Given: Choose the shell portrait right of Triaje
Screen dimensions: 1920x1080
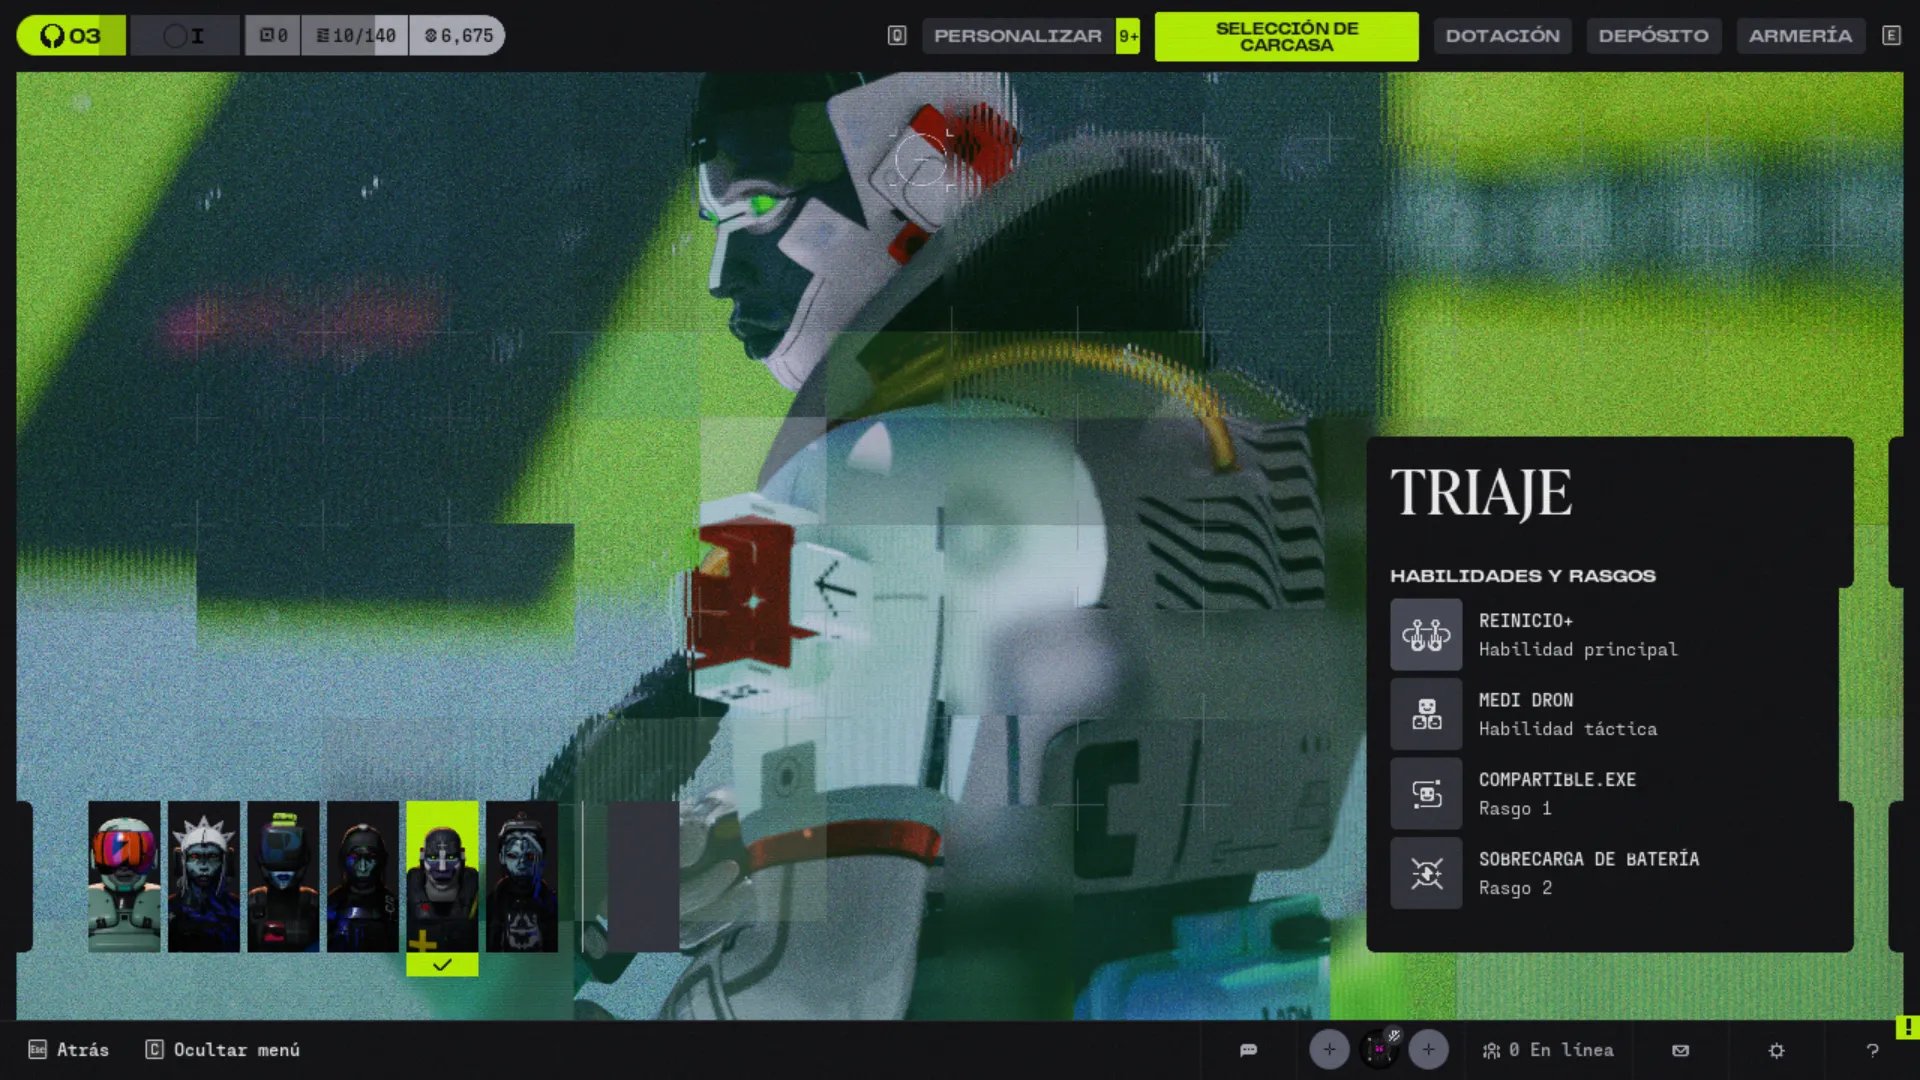Looking at the screenshot, I should point(522,876).
